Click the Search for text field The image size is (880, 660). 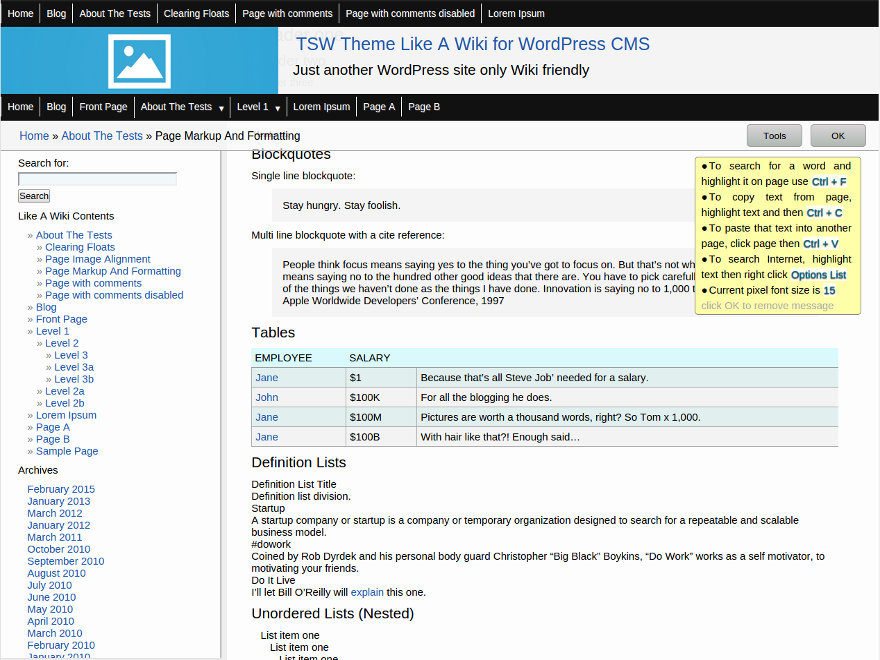[97, 179]
